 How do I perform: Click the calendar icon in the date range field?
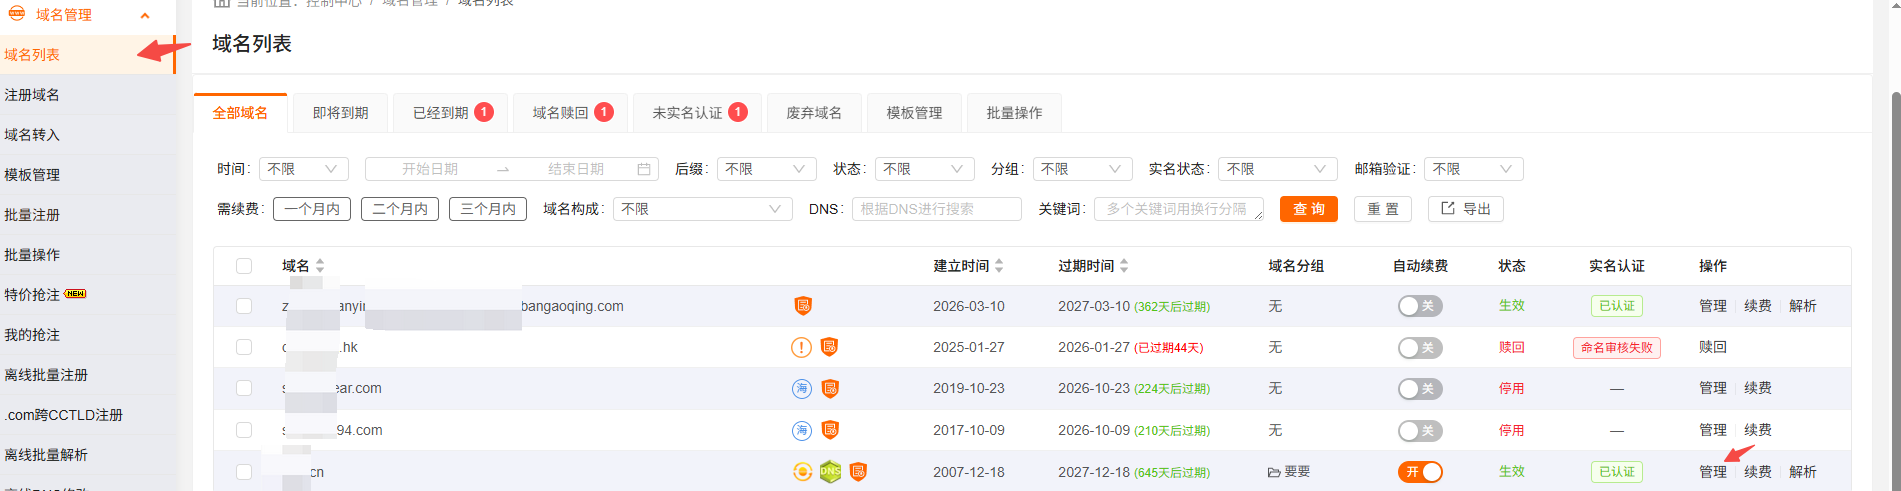(644, 170)
